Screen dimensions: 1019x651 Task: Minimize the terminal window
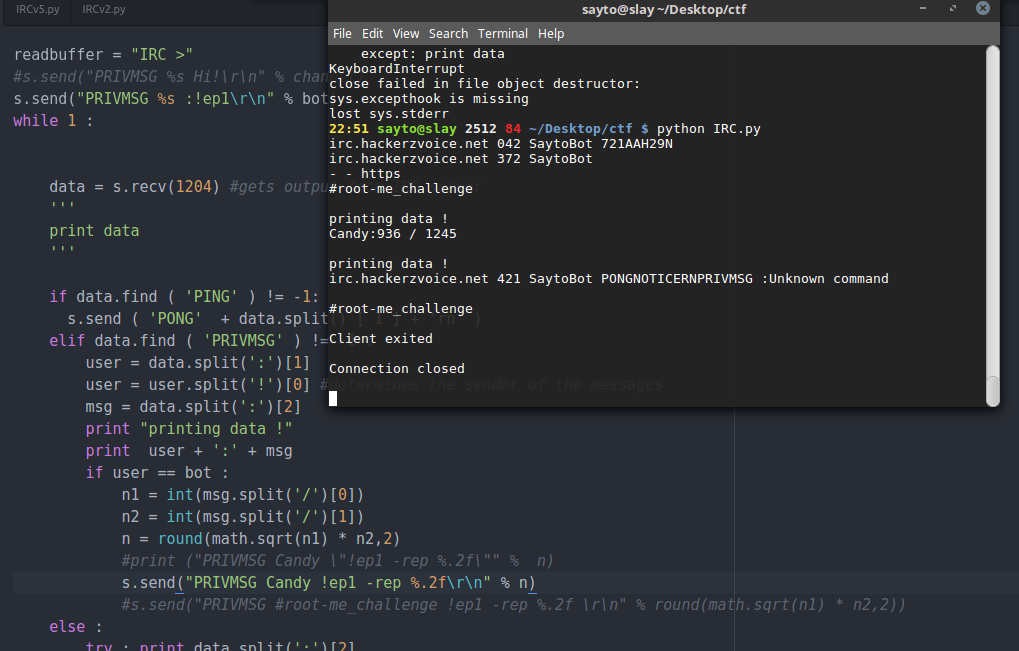pos(923,8)
